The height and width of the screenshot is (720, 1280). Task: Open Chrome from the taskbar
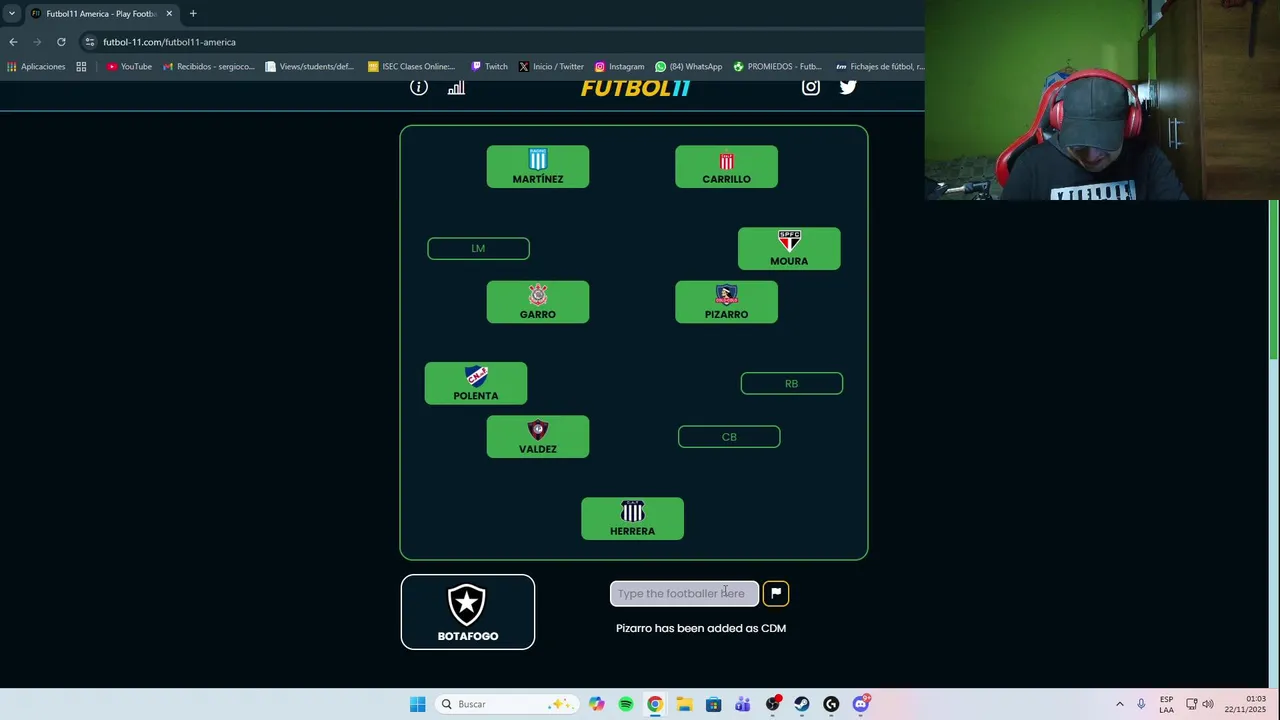[x=655, y=704]
